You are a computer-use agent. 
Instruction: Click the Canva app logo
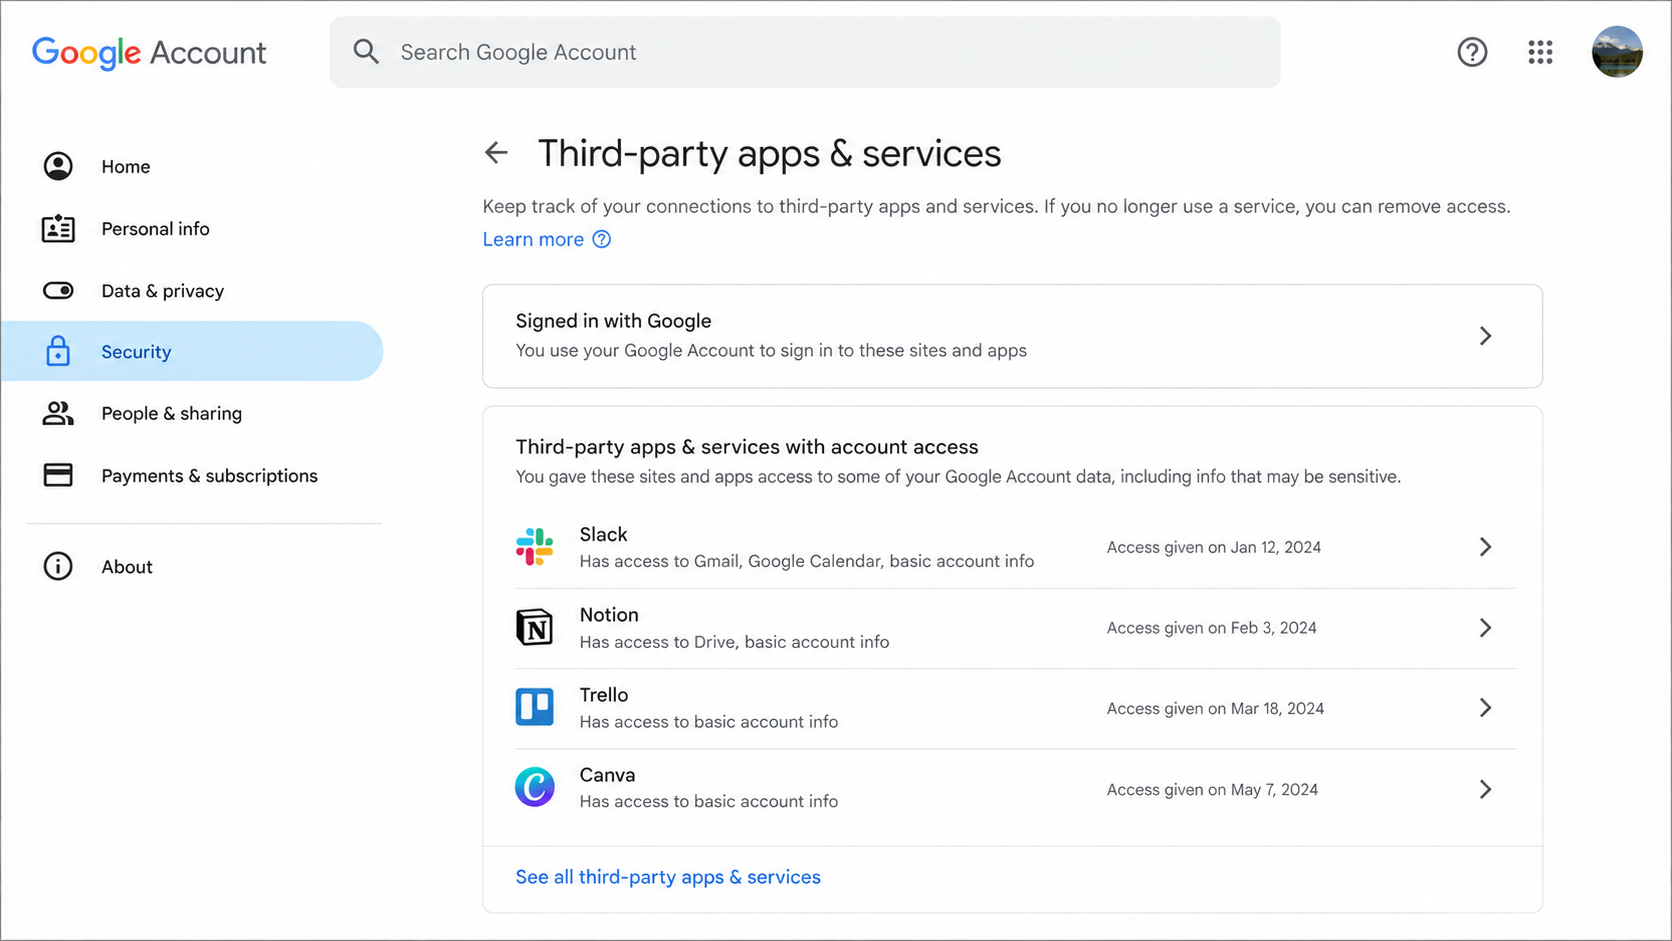click(535, 787)
